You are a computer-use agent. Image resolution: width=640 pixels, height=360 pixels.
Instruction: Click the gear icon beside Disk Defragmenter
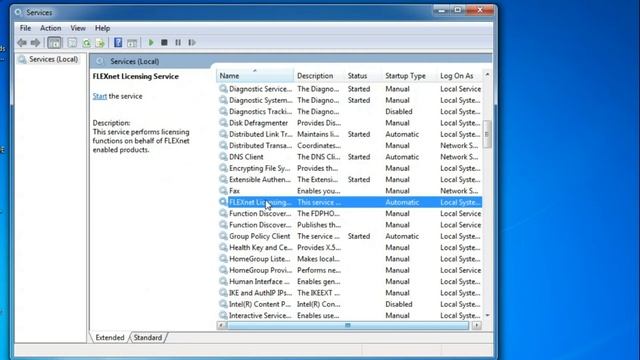(x=223, y=123)
